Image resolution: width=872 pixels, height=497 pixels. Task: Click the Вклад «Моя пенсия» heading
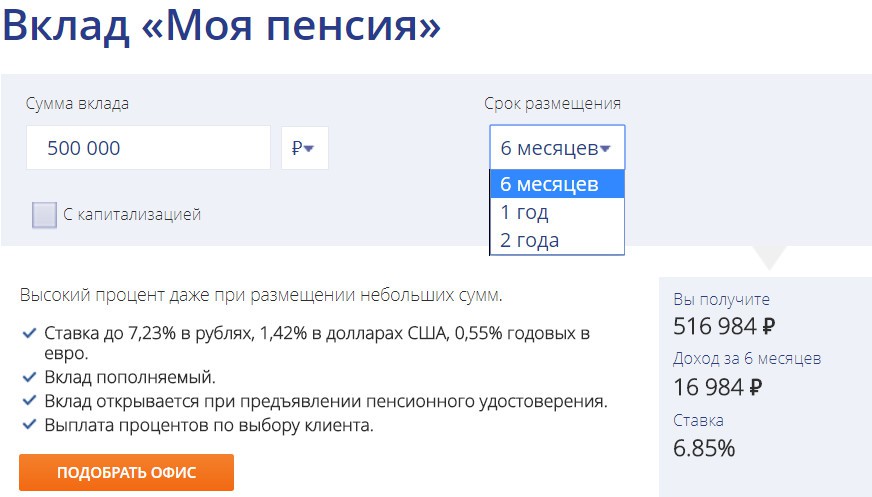221,28
